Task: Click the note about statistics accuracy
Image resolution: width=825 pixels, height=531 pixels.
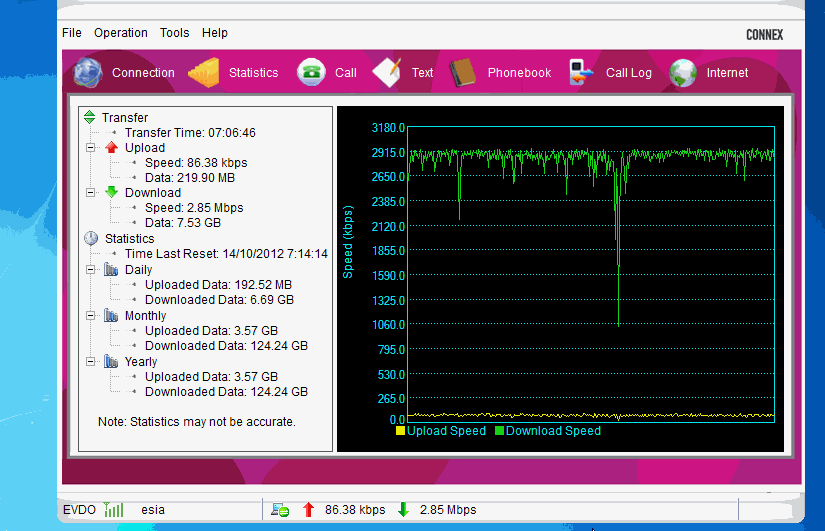Action: coord(196,422)
